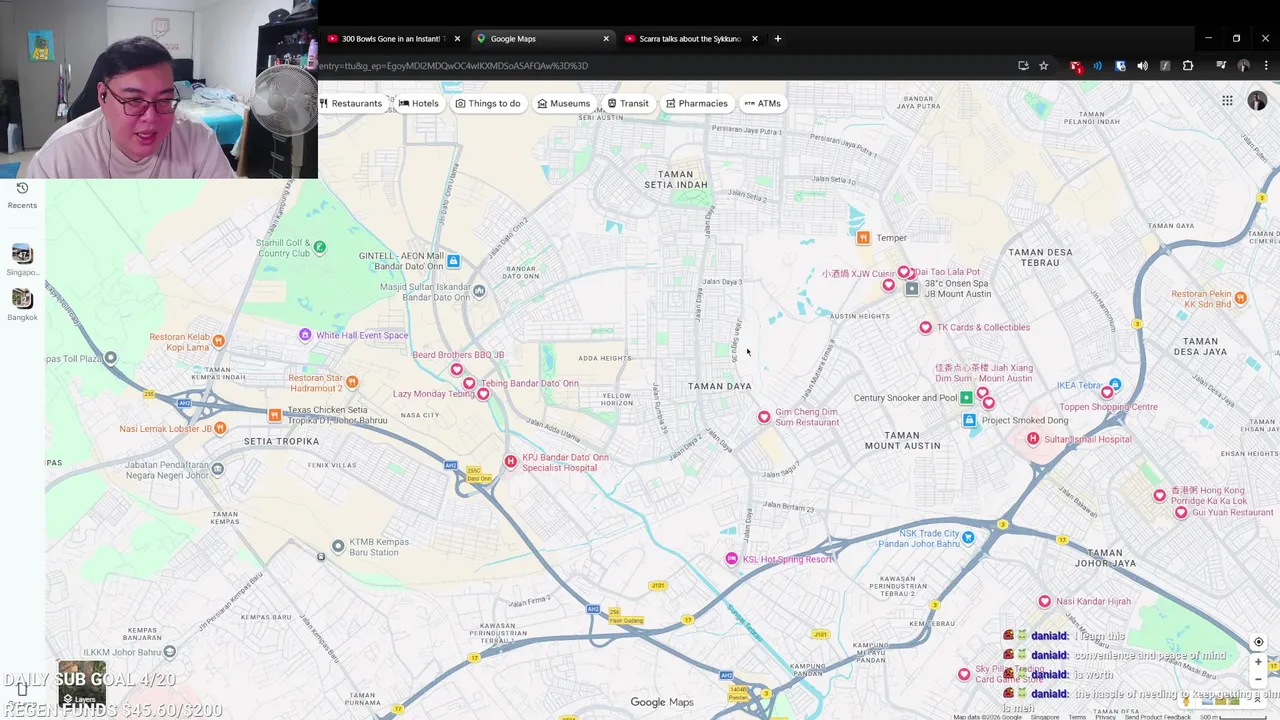The image size is (1280, 720).
Task: Click the KPJ Bandar Dato' Onn hospital pin
Action: pos(510,461)
